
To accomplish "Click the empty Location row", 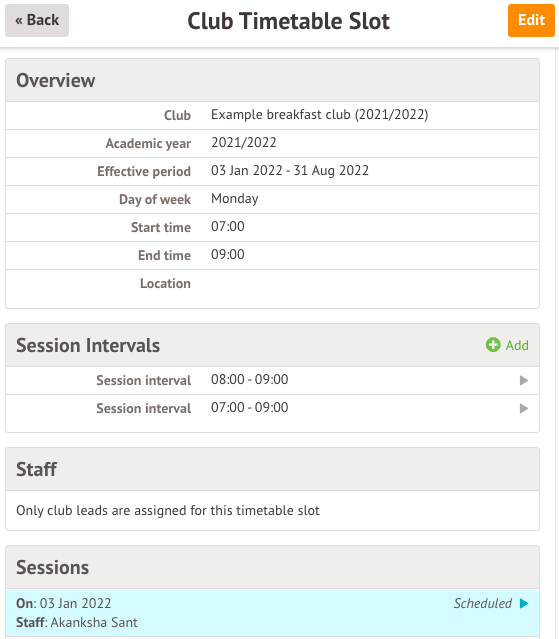I will click(272, 284).
